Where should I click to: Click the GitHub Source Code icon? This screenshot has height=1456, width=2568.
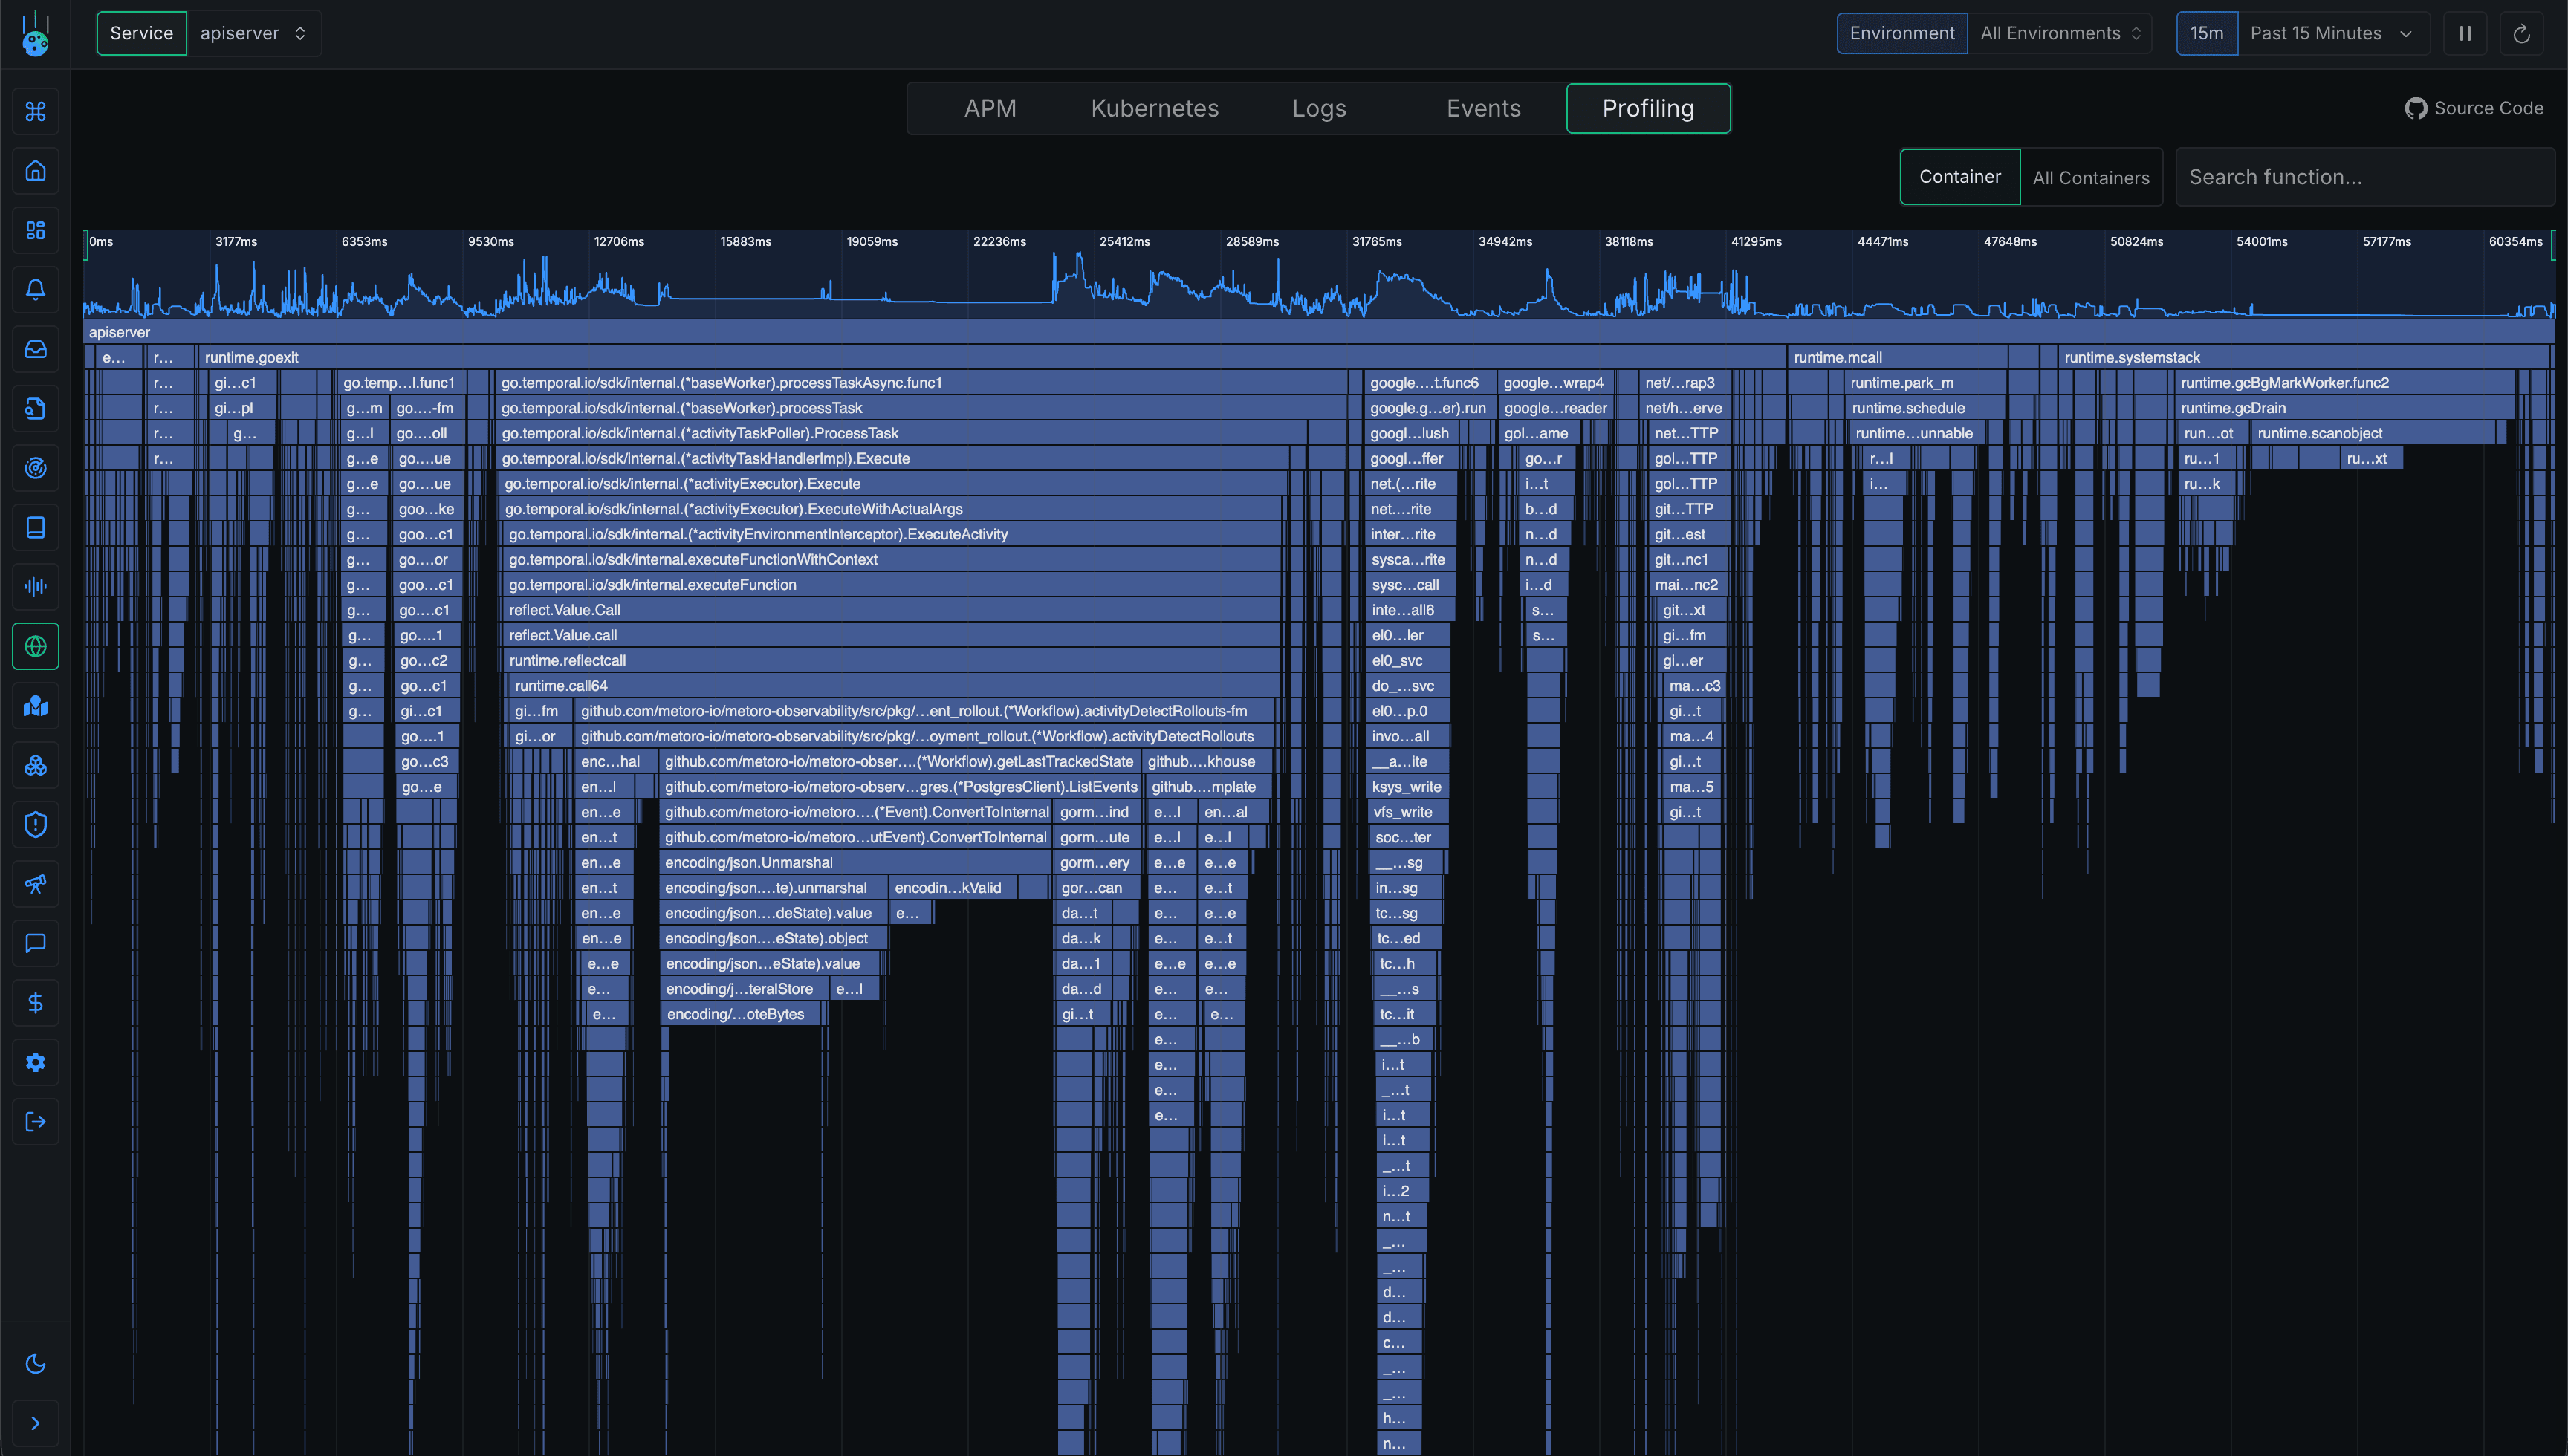[x=2418, y=108]
